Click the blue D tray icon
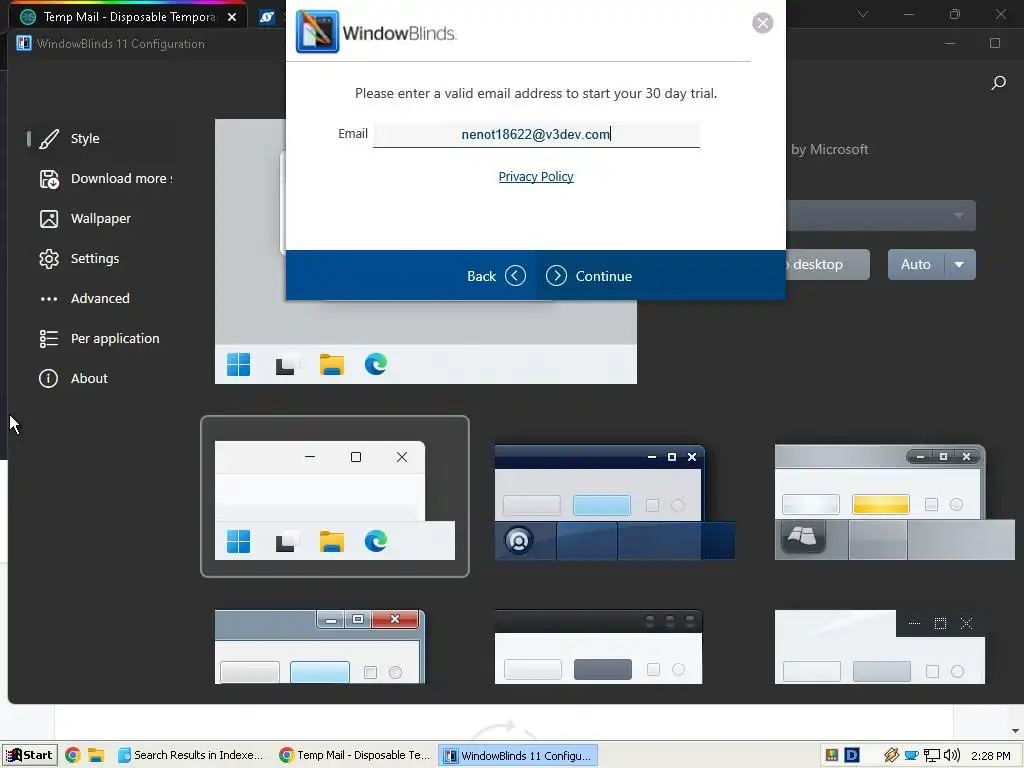 (852, 756)
